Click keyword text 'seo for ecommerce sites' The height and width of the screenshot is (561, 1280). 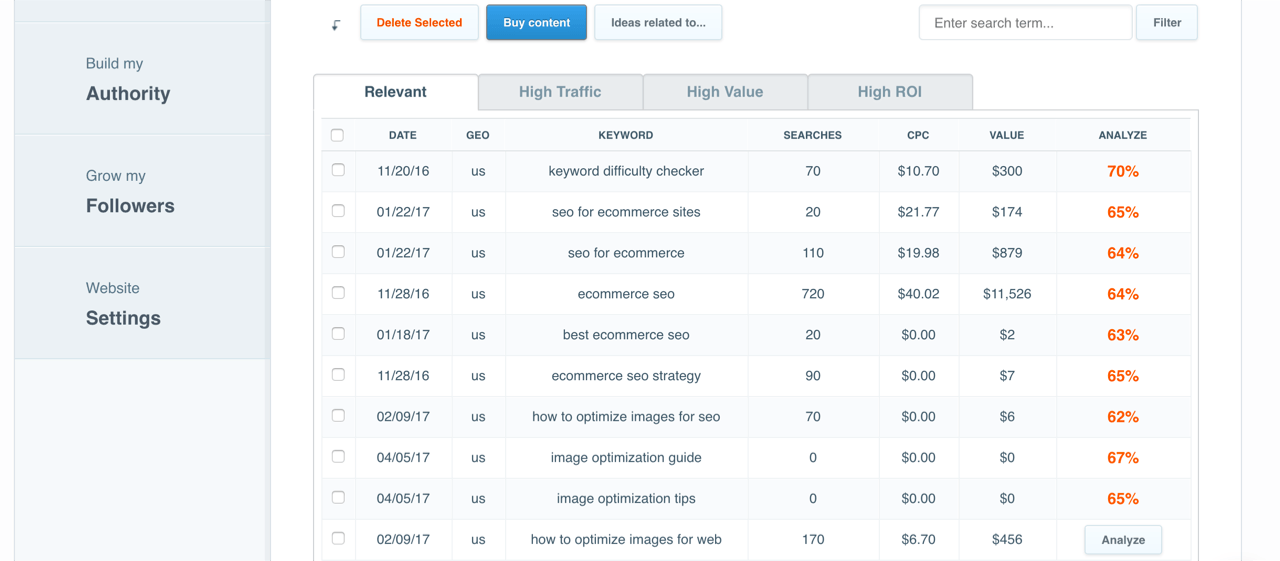[x=626, y=212]
